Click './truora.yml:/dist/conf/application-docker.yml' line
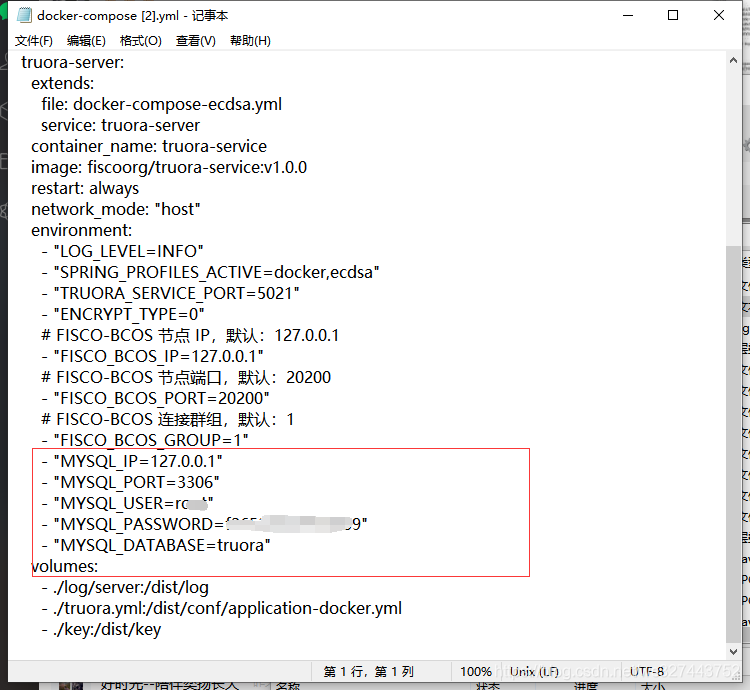This screenshot has width=750, height=690. point(222,609)
